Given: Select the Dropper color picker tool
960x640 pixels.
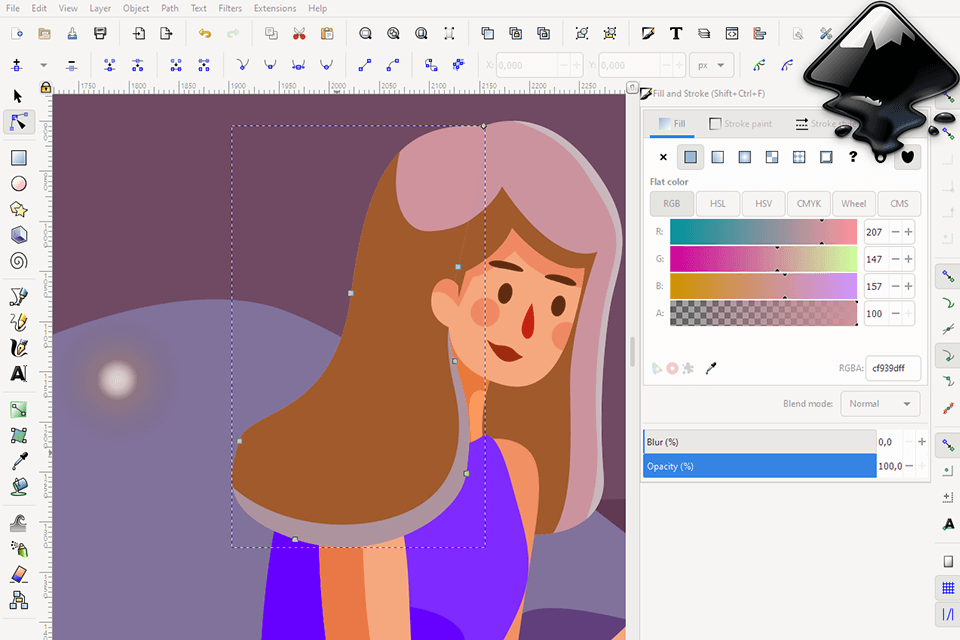Looking at the screenshot, I should click(18, 461).
